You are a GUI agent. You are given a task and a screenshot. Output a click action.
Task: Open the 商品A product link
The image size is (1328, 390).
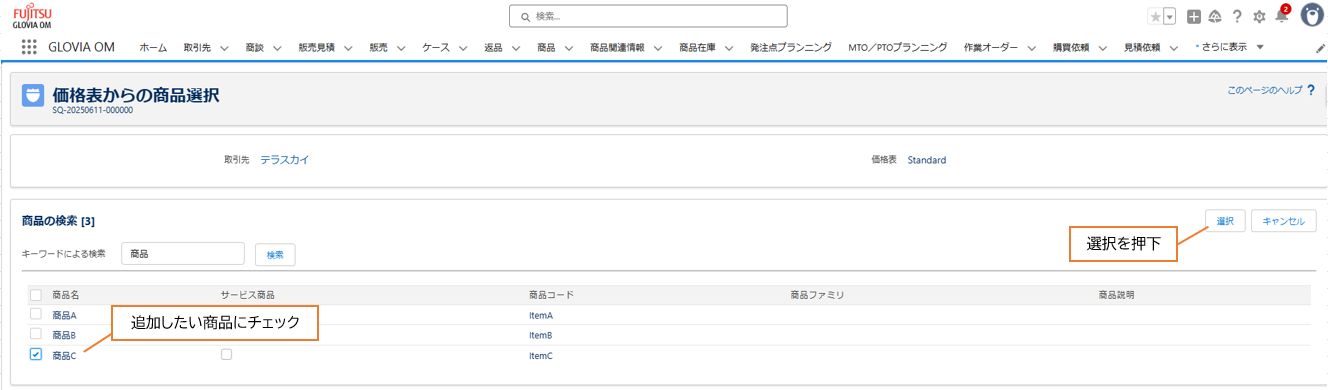click(x=65, y=315)
